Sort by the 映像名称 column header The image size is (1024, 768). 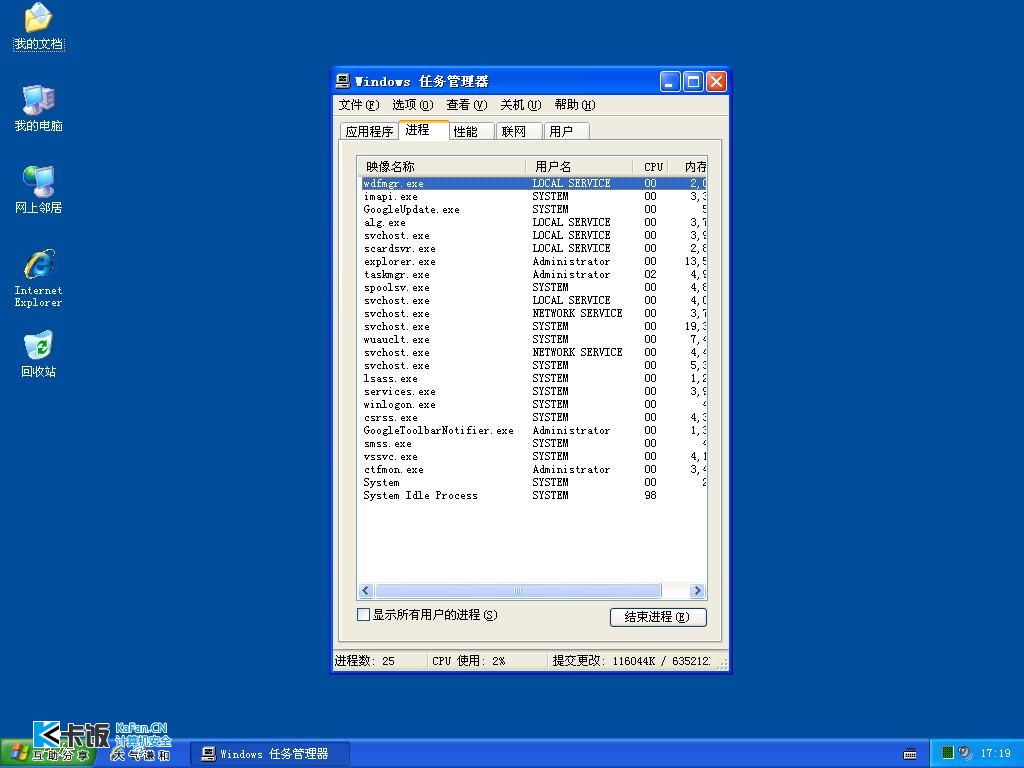[x=442, y=167]
